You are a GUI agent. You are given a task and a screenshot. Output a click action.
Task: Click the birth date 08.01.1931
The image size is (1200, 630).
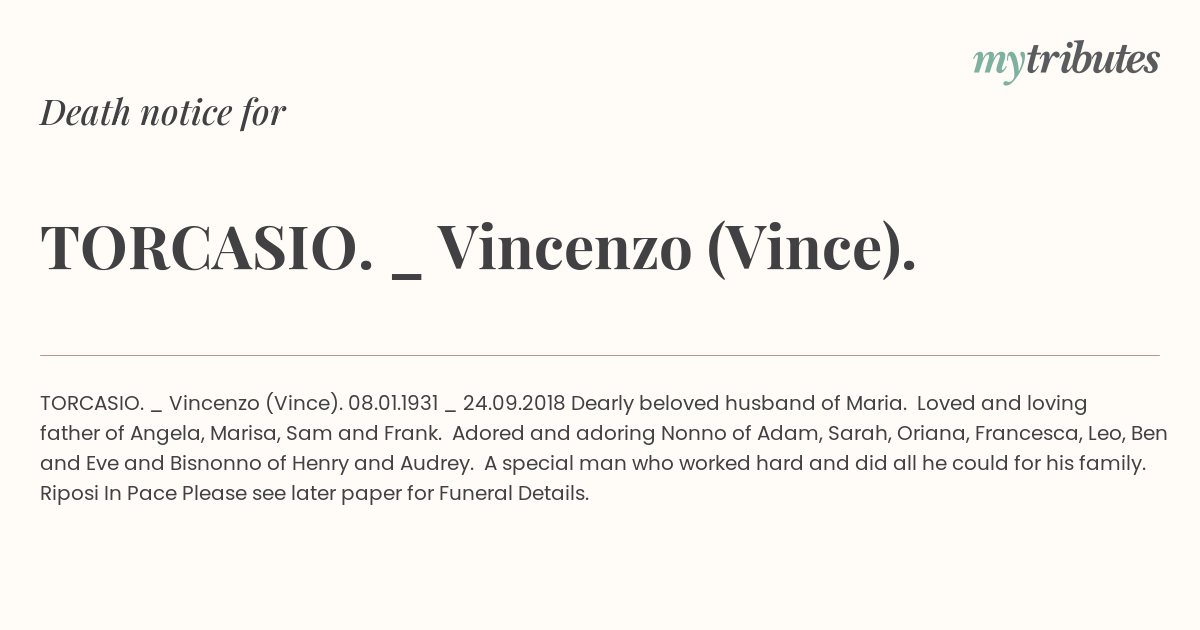tap(393, 404)
